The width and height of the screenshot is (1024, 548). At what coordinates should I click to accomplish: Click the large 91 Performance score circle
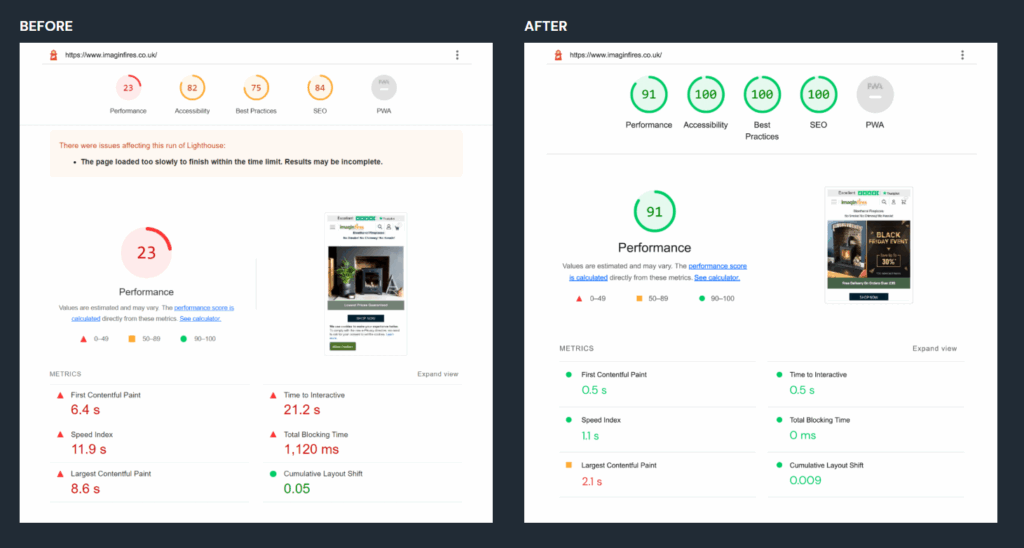(654, 212)
